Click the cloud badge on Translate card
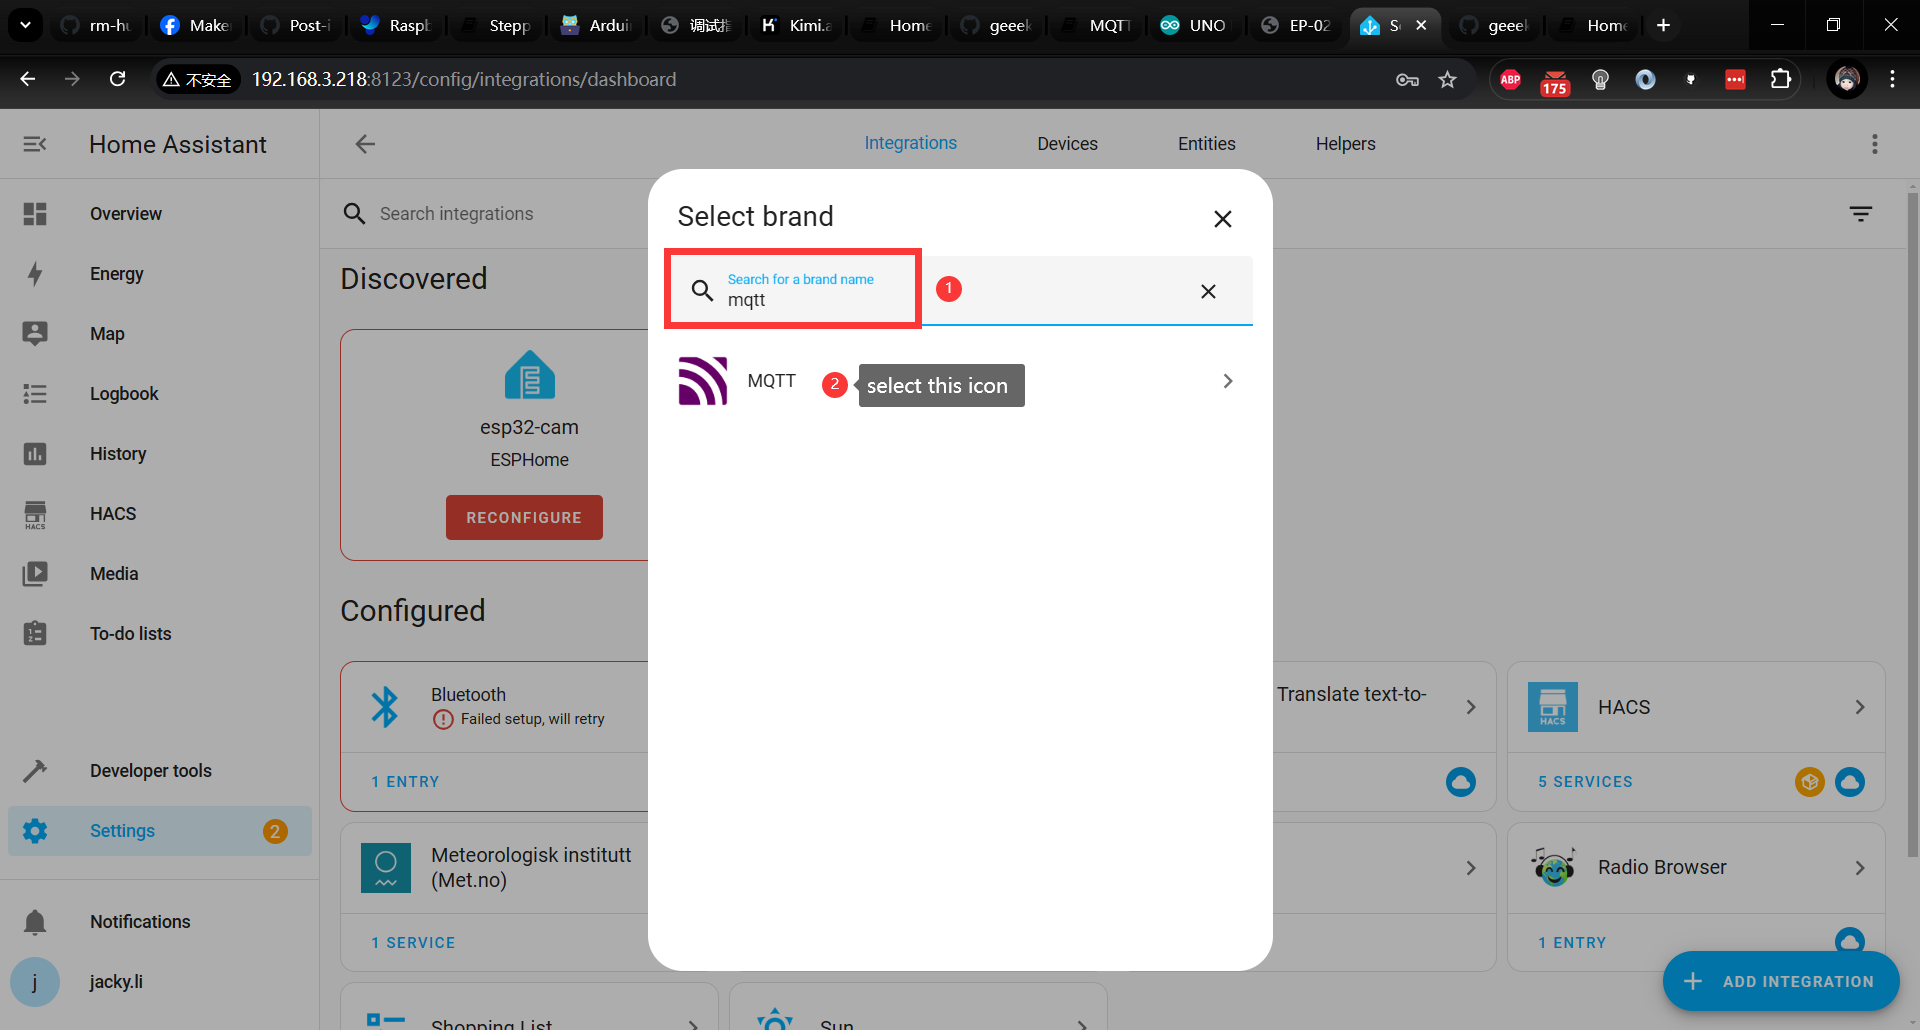The image size is (1920, 1030). click(x=1461, y=782)
